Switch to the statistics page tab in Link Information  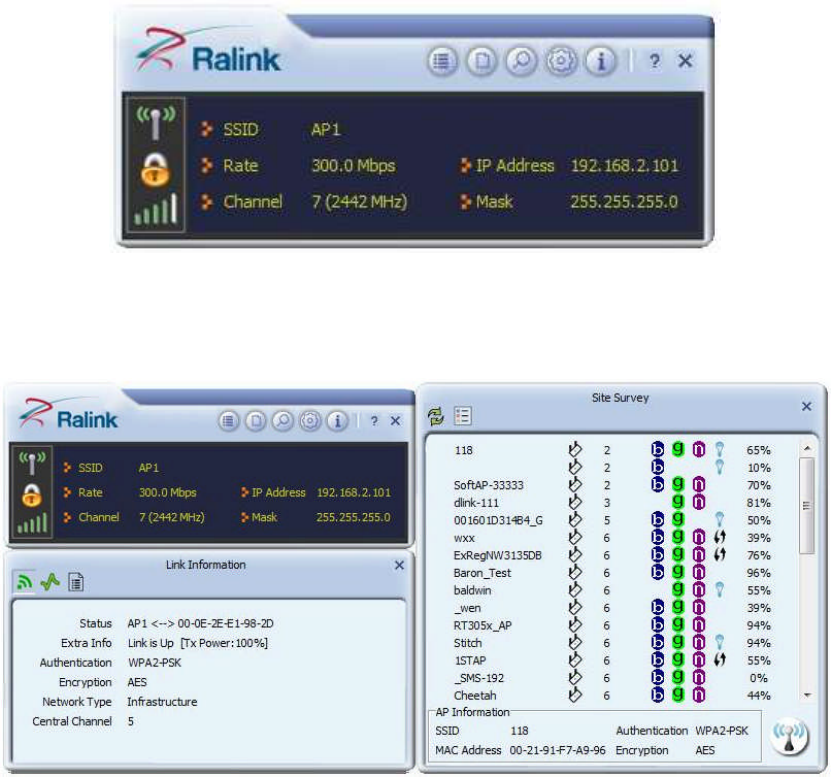[76, 582]
